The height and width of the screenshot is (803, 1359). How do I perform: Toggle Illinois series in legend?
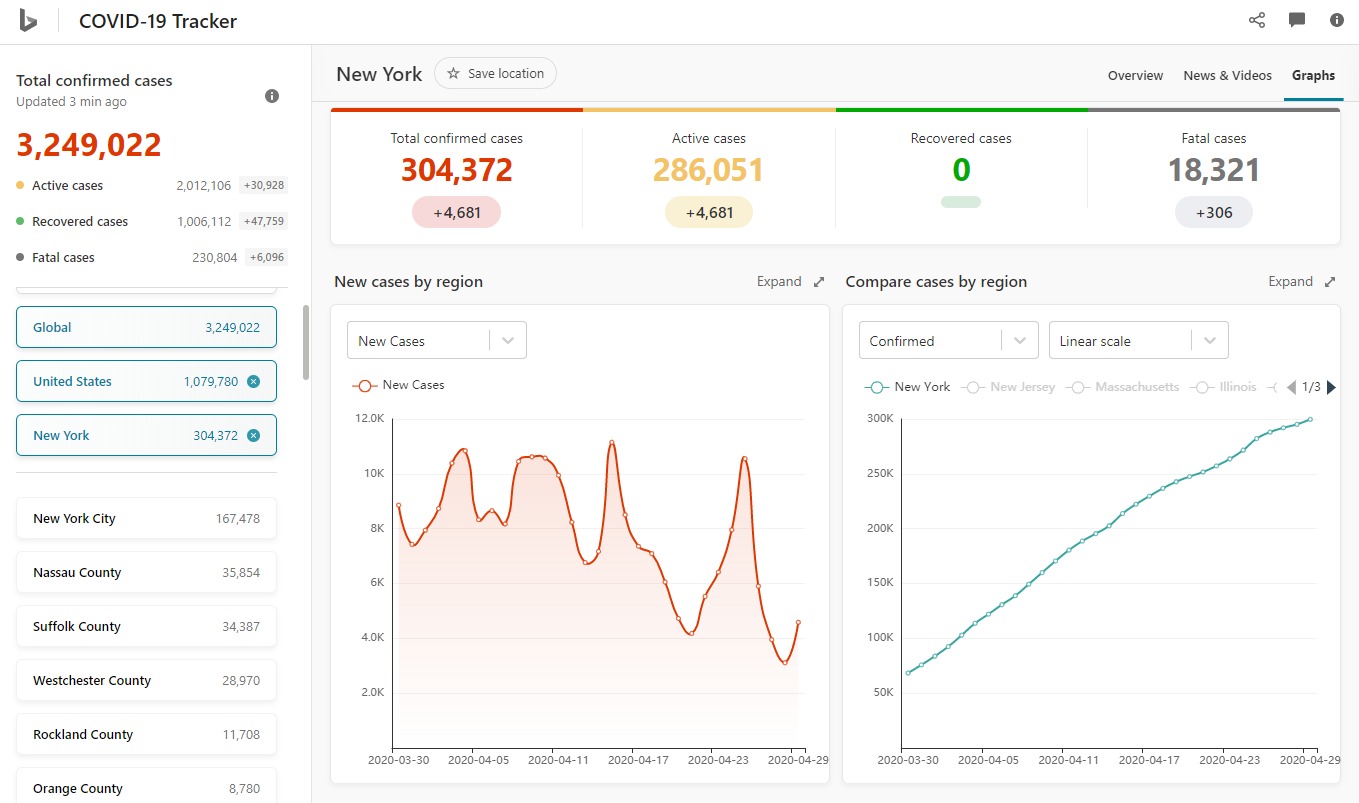pyautogui.click(x=1225, y=387)
